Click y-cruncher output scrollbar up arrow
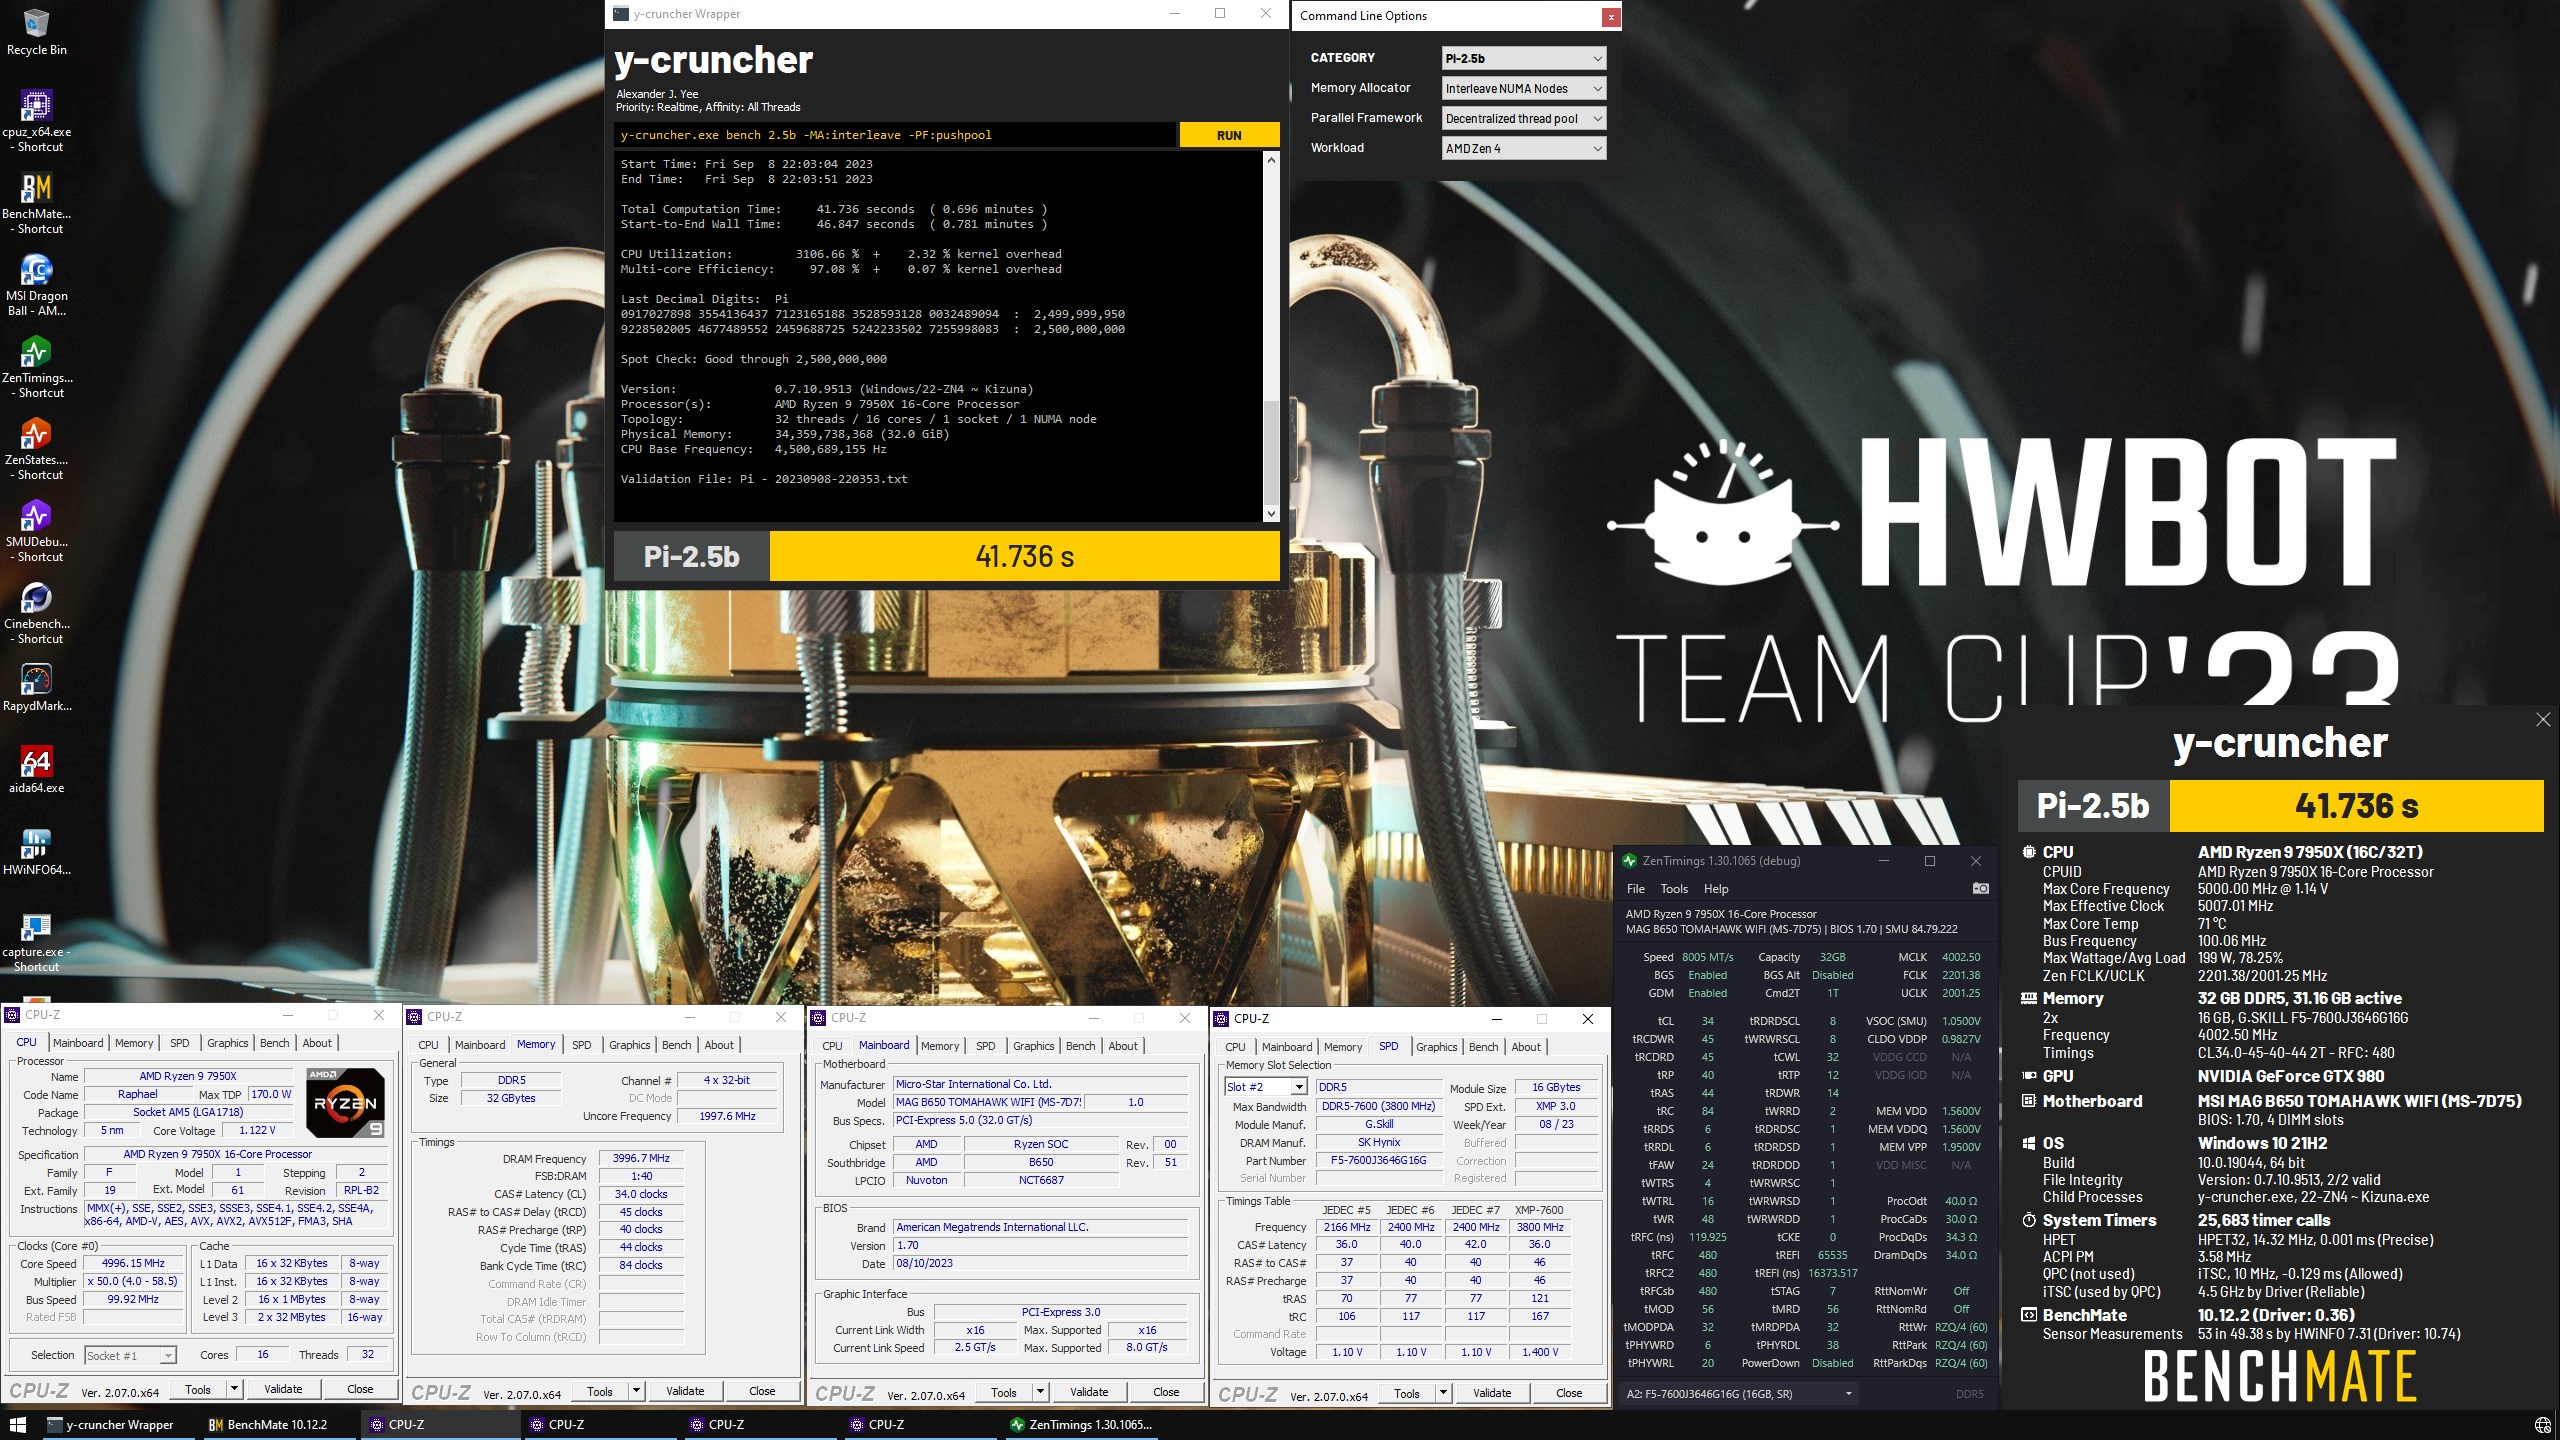 [x=1271, y=160]
